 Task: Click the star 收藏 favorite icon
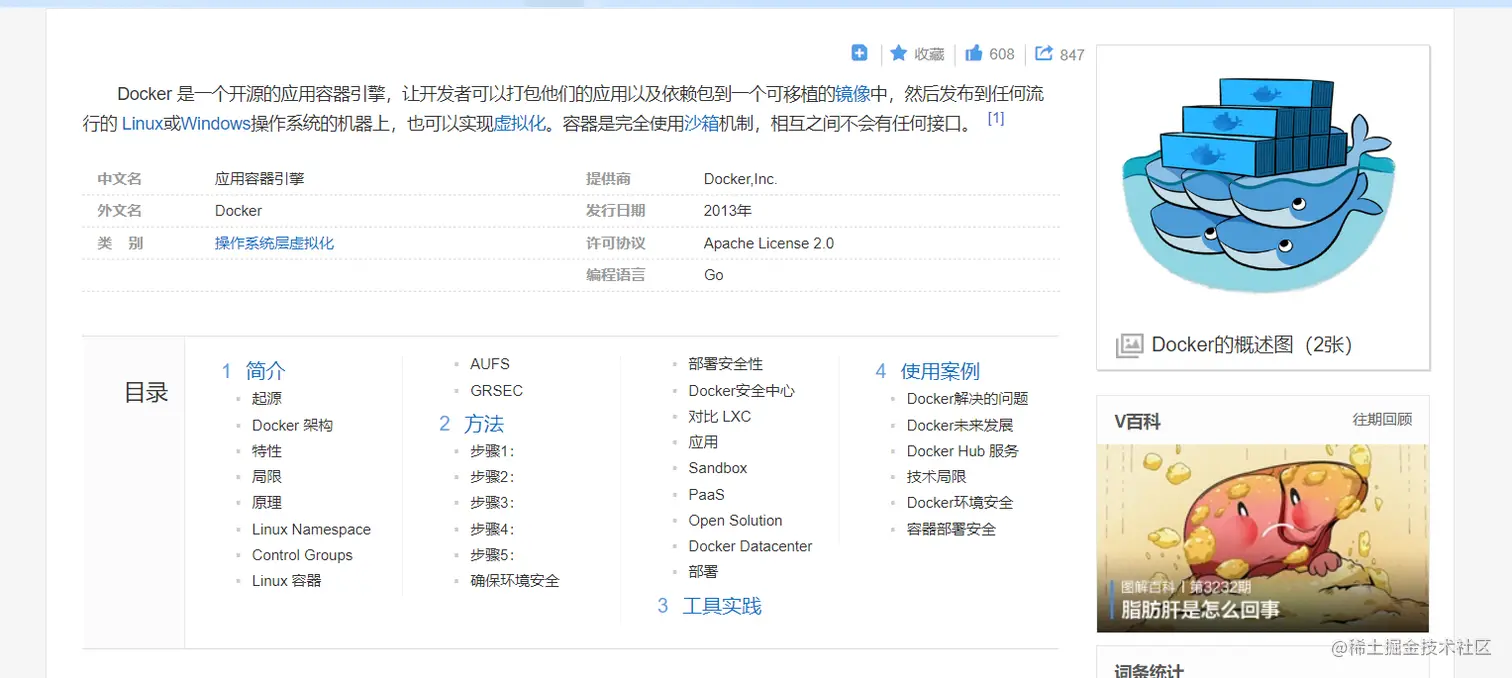click(x=898, y=53)
